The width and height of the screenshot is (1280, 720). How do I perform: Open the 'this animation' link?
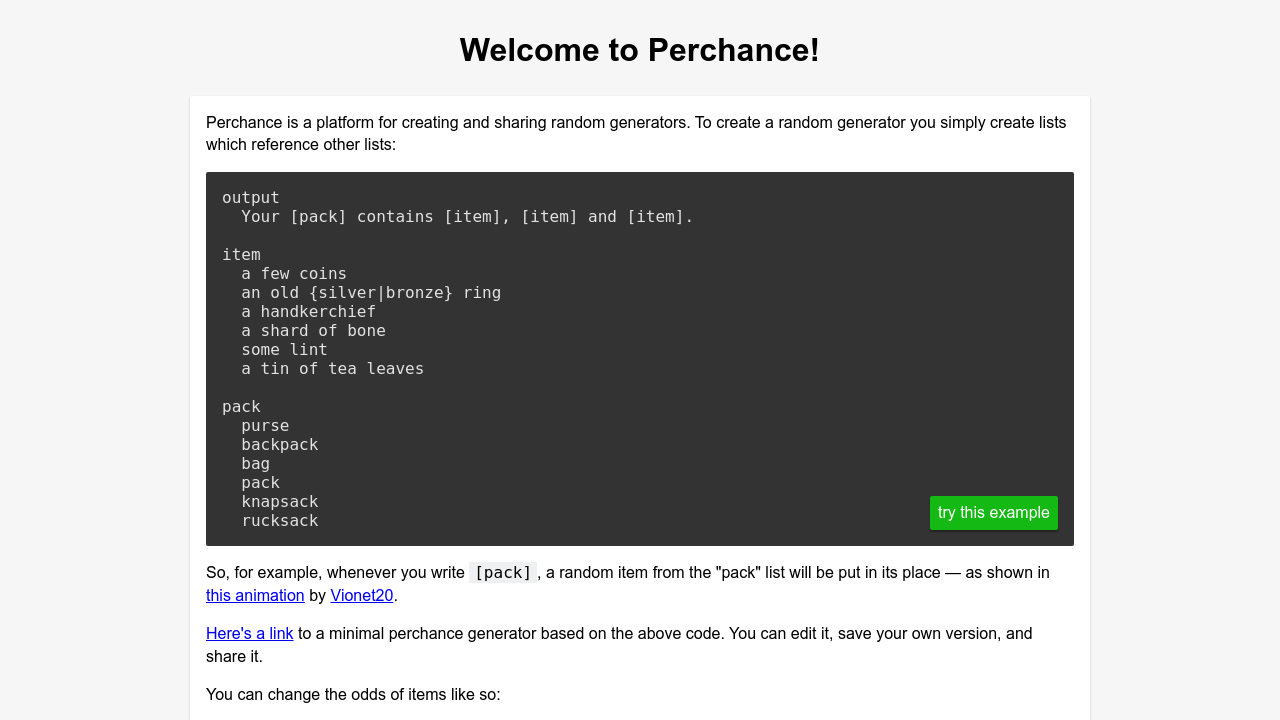255,595
